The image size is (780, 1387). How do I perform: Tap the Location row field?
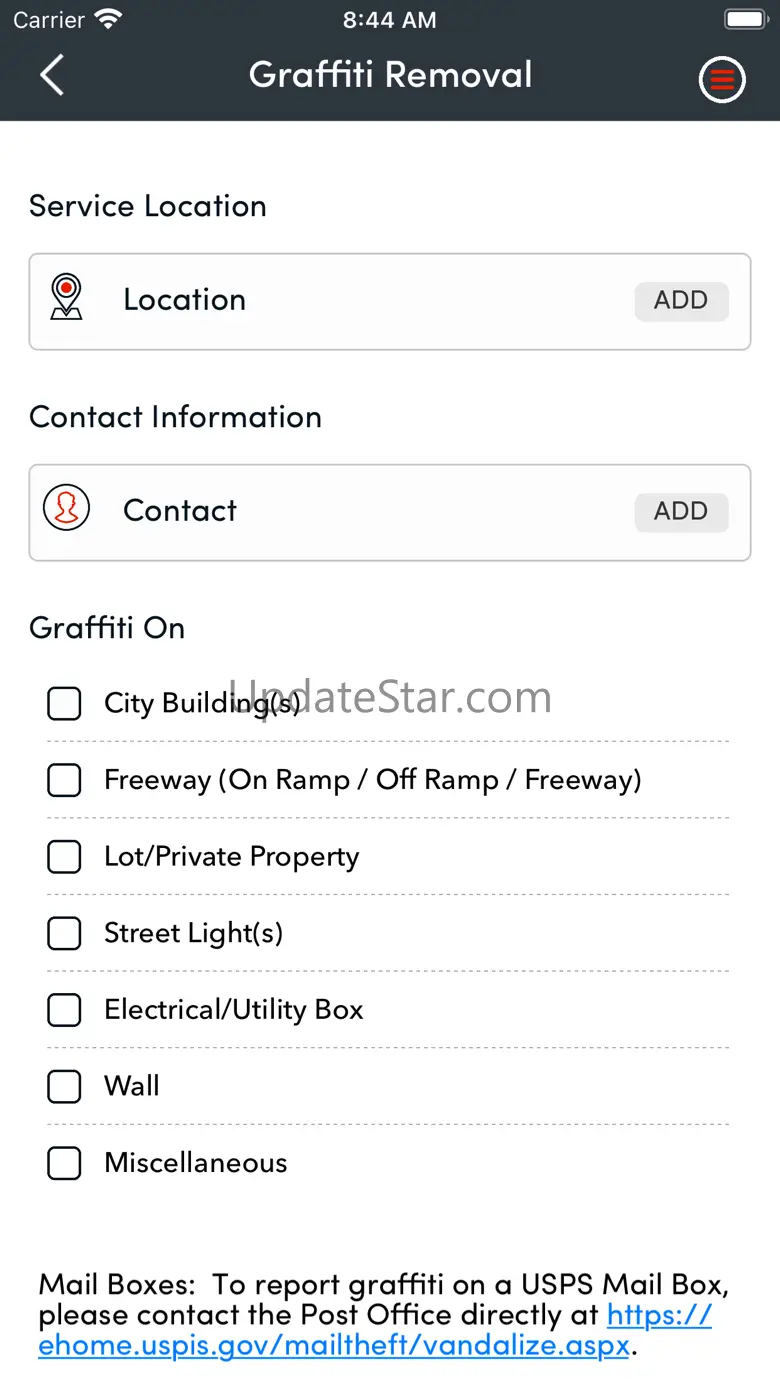click(x=390, y=301)
